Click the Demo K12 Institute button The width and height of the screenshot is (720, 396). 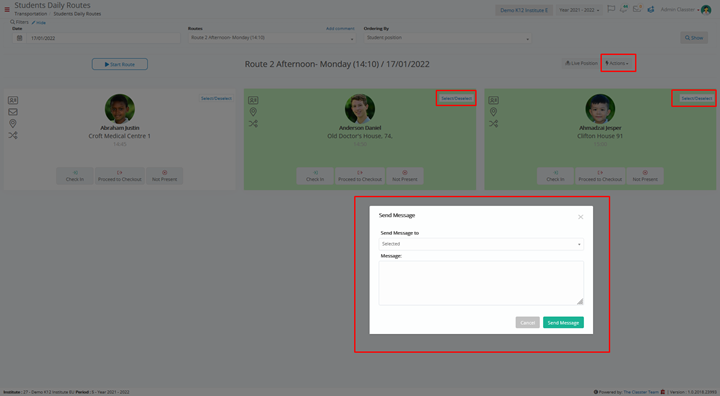point(524,10)
